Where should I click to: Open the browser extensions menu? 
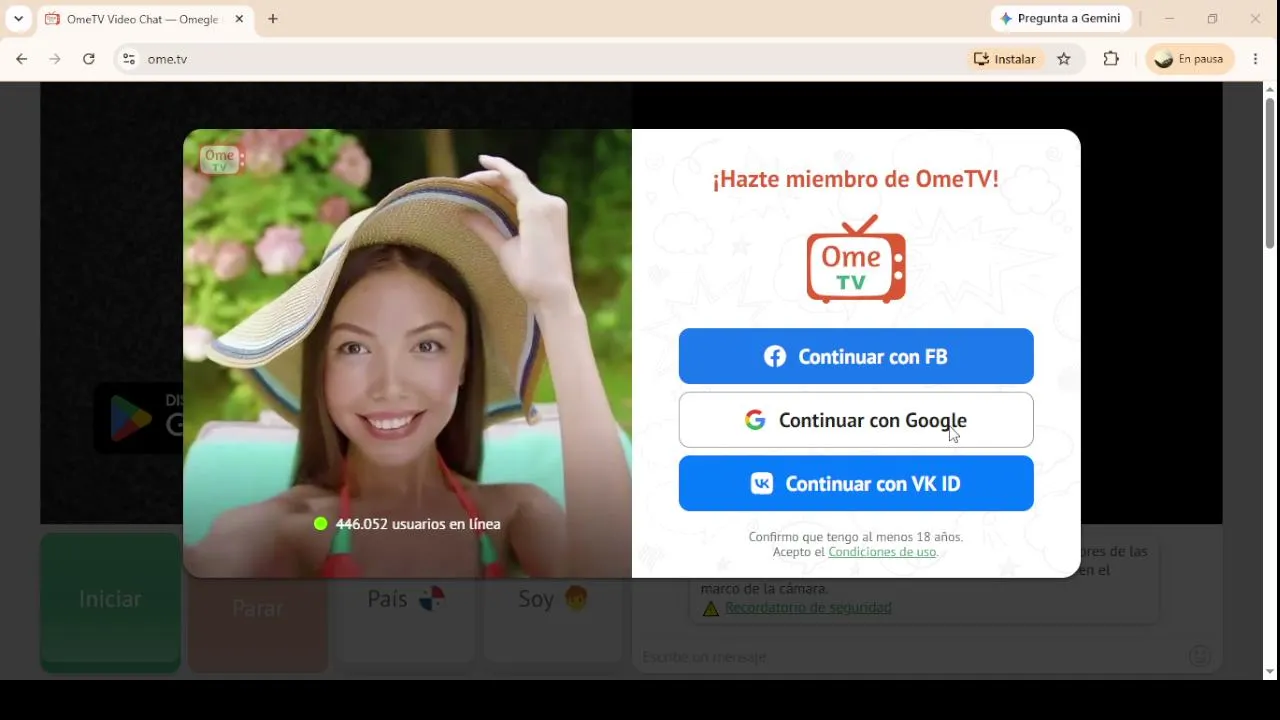1111,59
